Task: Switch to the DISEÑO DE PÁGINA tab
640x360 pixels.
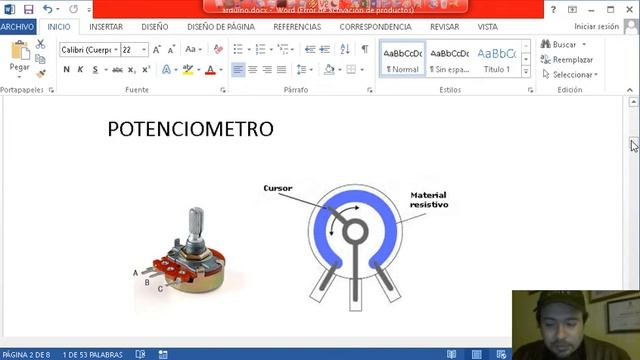Action: tap(221, 27)
